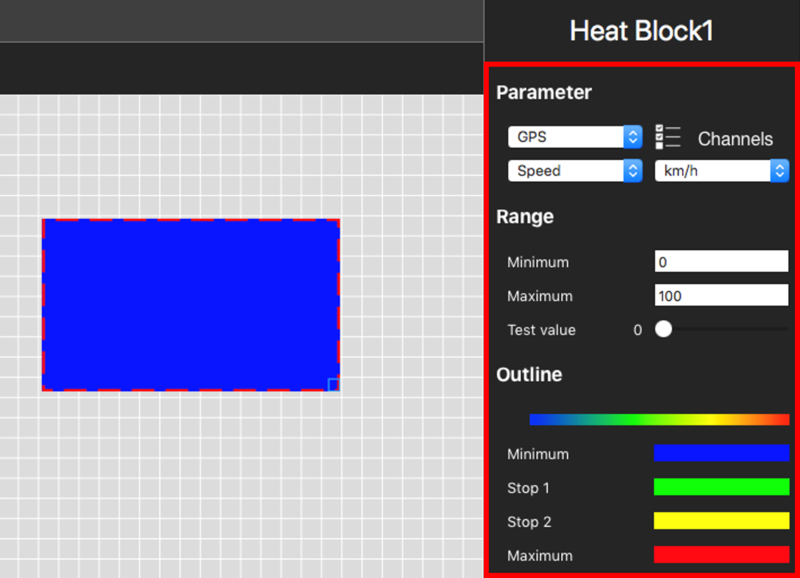800x578 pixels.
Task: Click the Channels list icon
Action: tap(668, 137)
